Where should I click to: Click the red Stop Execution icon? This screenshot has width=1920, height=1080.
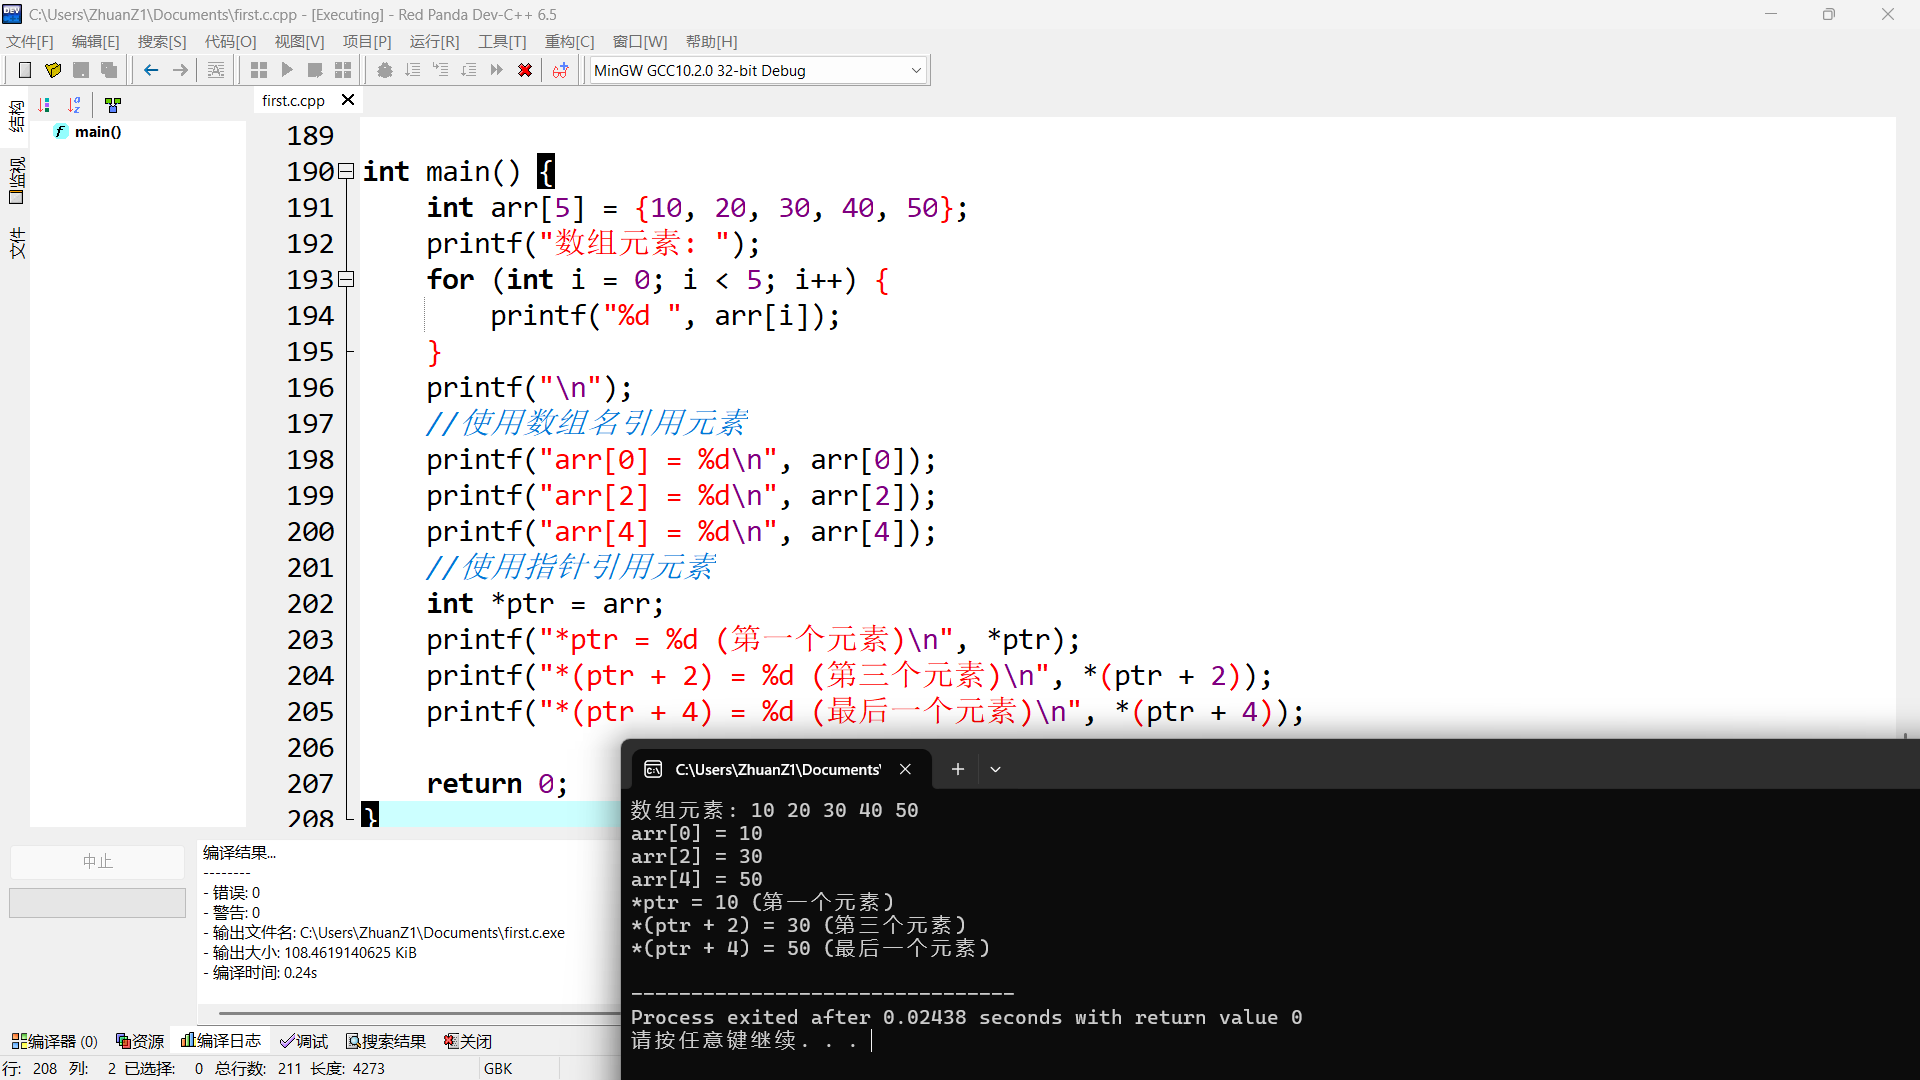525,70
